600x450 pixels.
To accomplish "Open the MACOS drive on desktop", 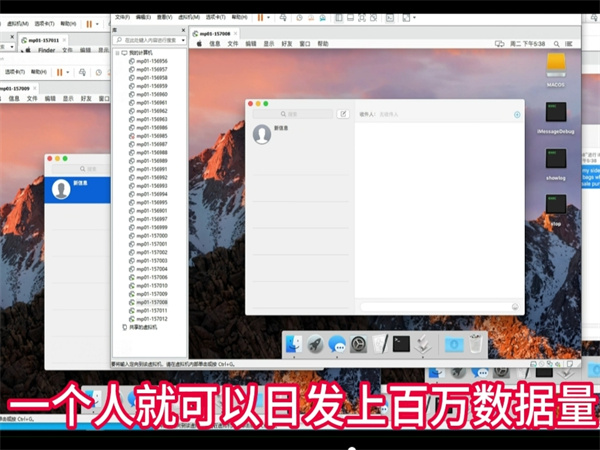I will tap(557, 66).
